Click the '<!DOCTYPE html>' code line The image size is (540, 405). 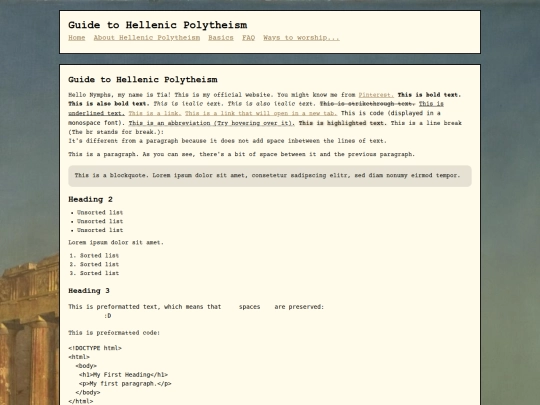[95, 348]
